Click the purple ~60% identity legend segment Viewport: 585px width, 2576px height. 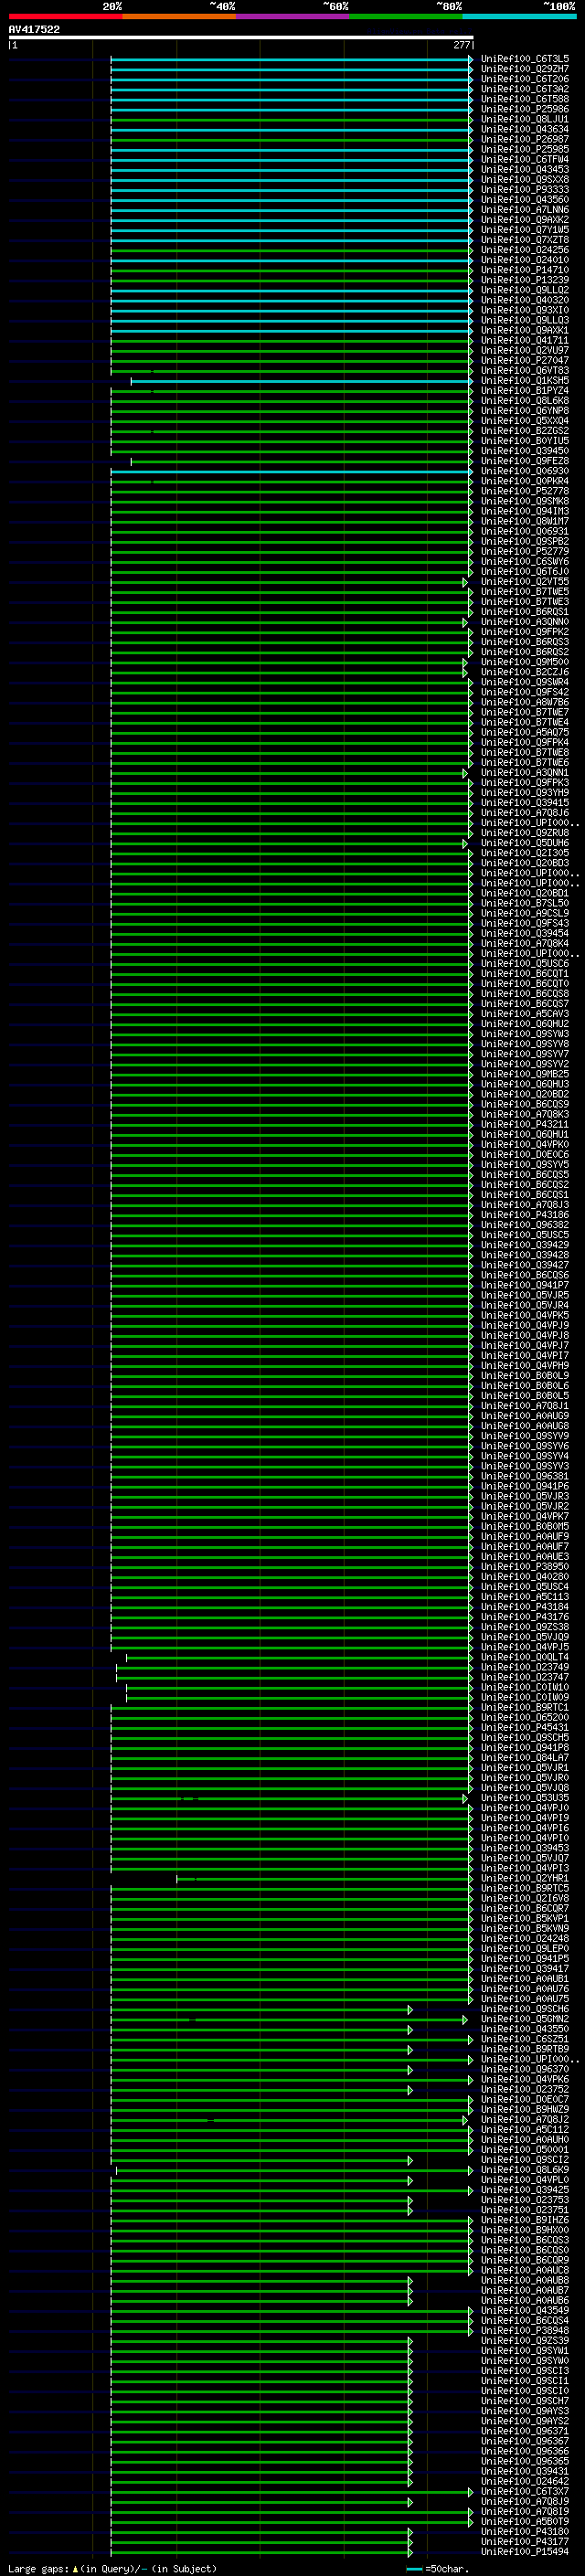292,16
